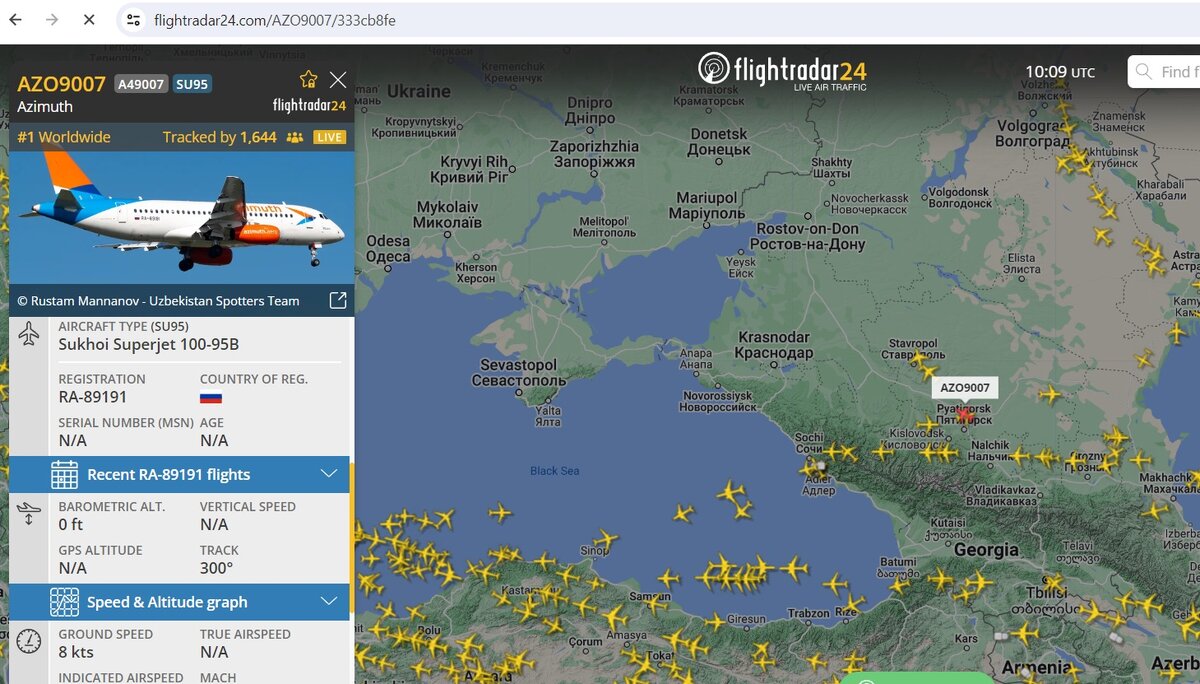Screen dimensions: 1200x684
Task: Click the Track 300° value
Action: click(x=216, y=568)
